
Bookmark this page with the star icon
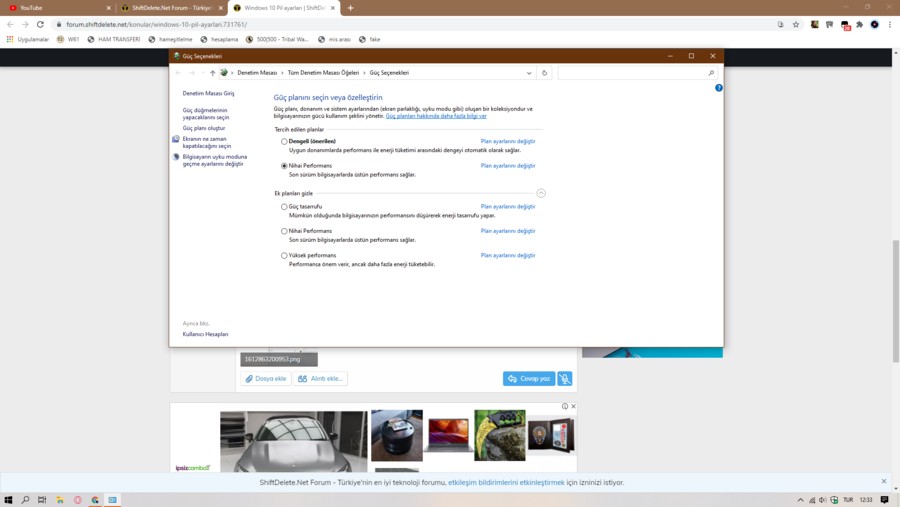pos(796,24)
